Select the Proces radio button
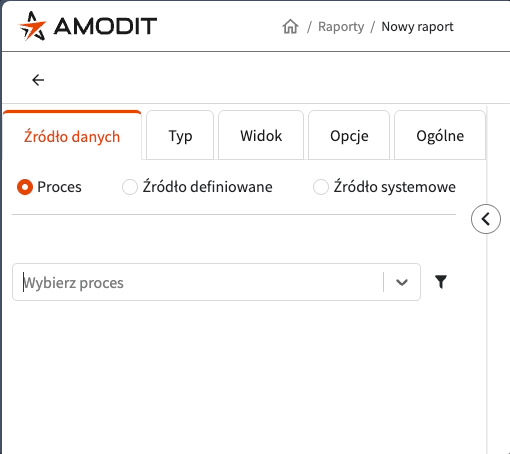This screenshot has height=454, width=510. [25, 187]
